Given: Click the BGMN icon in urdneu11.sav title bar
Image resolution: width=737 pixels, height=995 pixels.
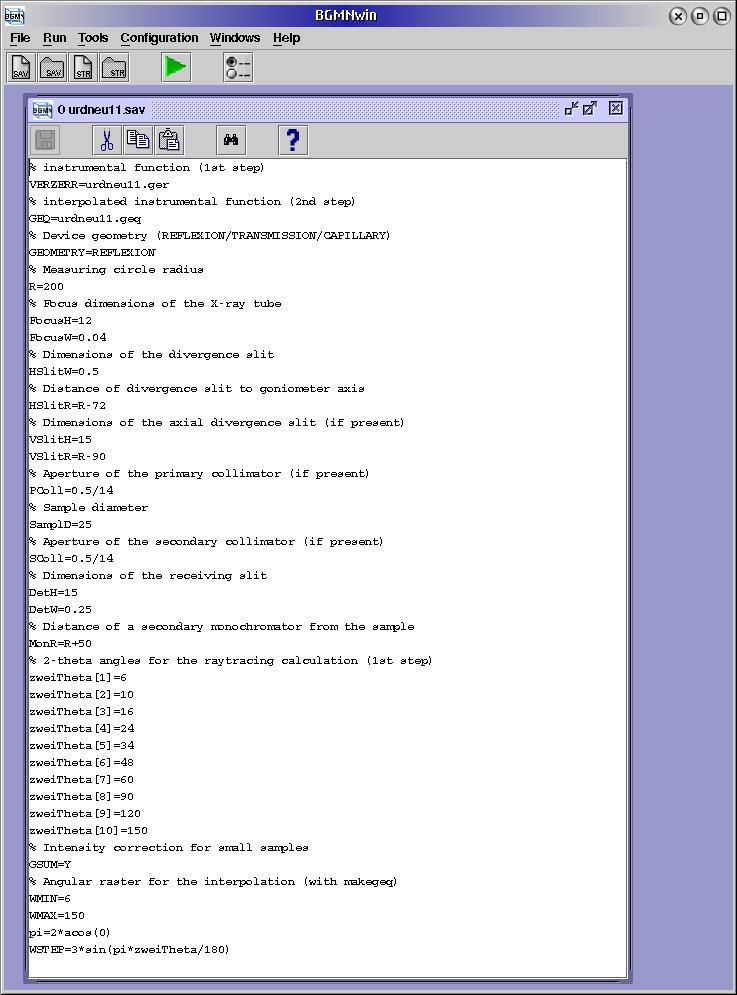Looking at the screenshot, I should point(43,110).
